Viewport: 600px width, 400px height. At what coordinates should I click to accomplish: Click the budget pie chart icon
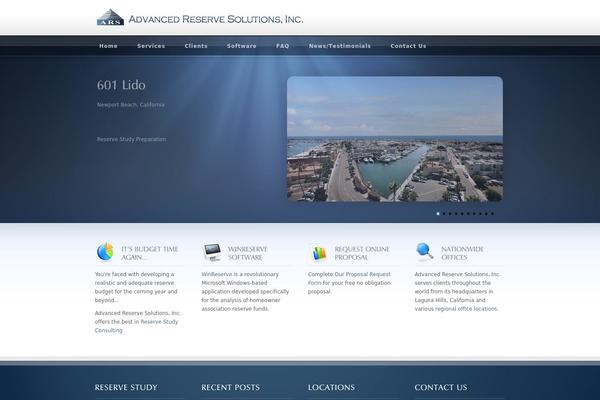(105, 251)
